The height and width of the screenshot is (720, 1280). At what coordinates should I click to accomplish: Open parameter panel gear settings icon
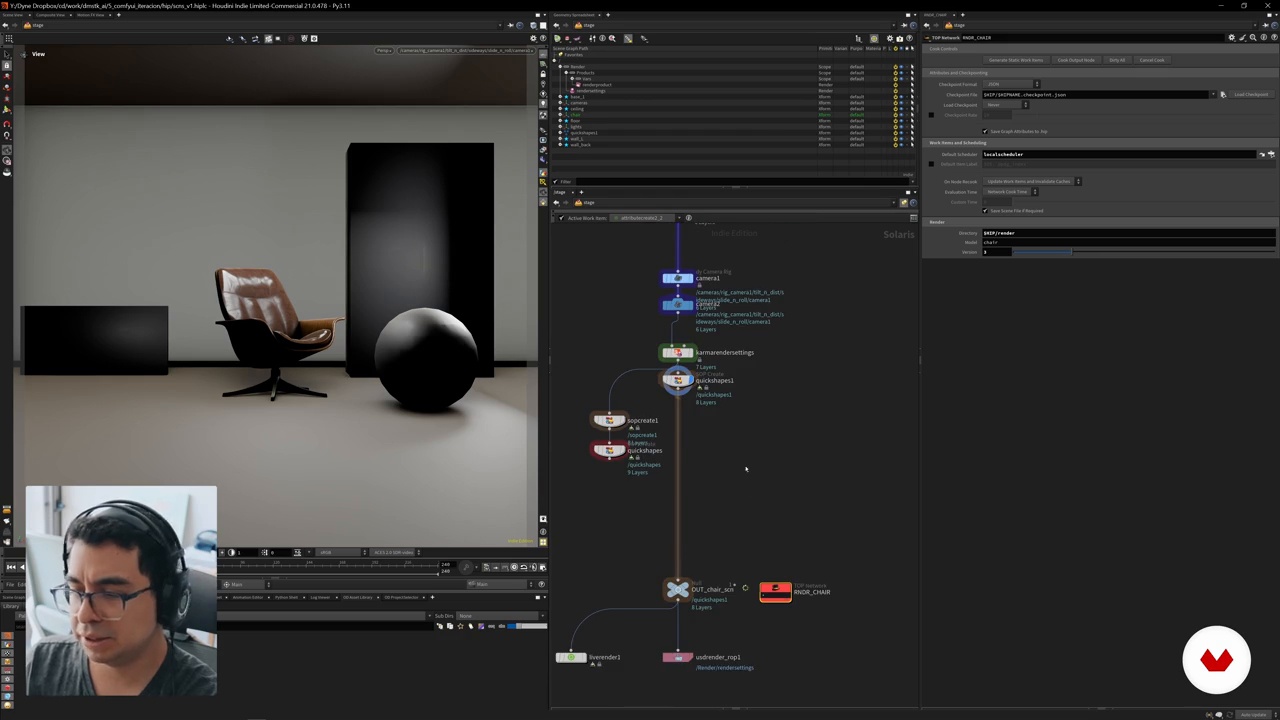[x=1231, y=38]
